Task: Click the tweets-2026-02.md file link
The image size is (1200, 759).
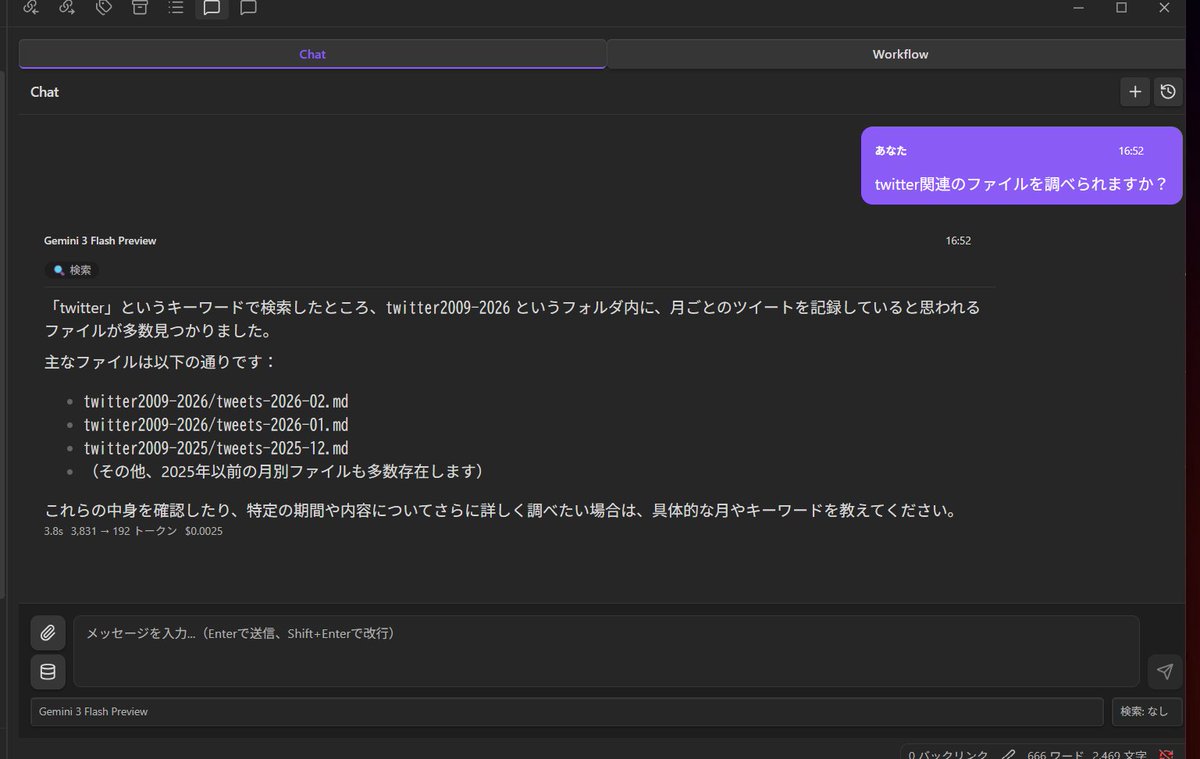Action: [x=216, y=400]
